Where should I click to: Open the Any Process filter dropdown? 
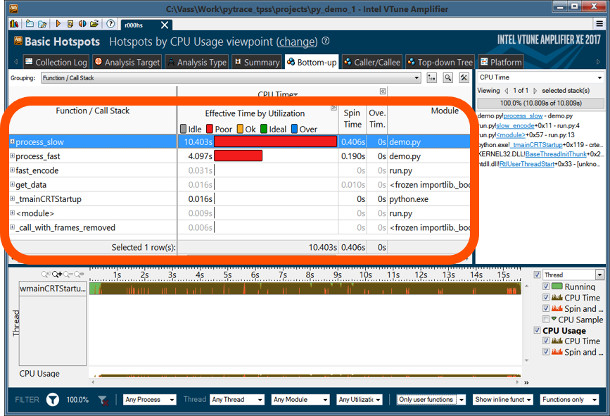click(x=150, y=400)
